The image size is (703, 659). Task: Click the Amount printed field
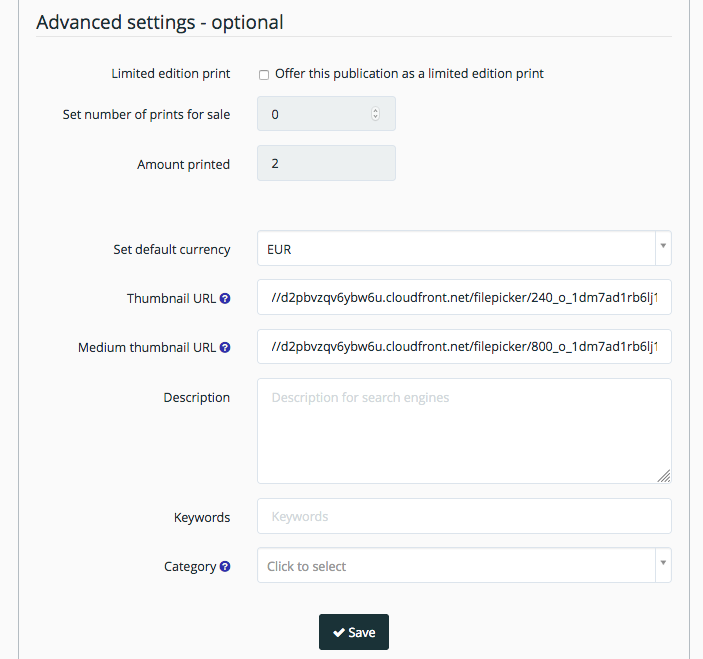pos(326,163)
